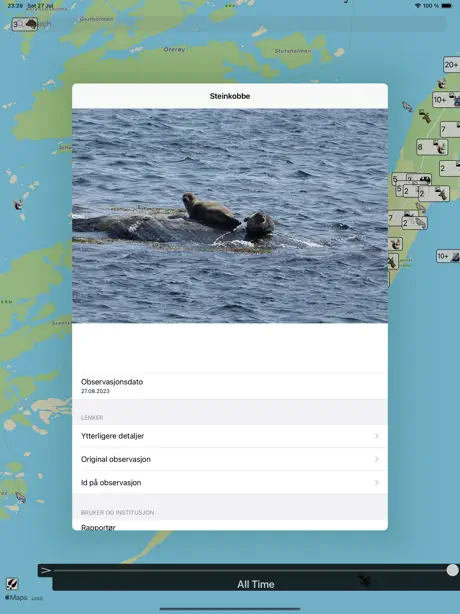The height and width of the screenshot is (614, 460).
Task: Tap the deer marker on the island
Action: click(425, 116)
